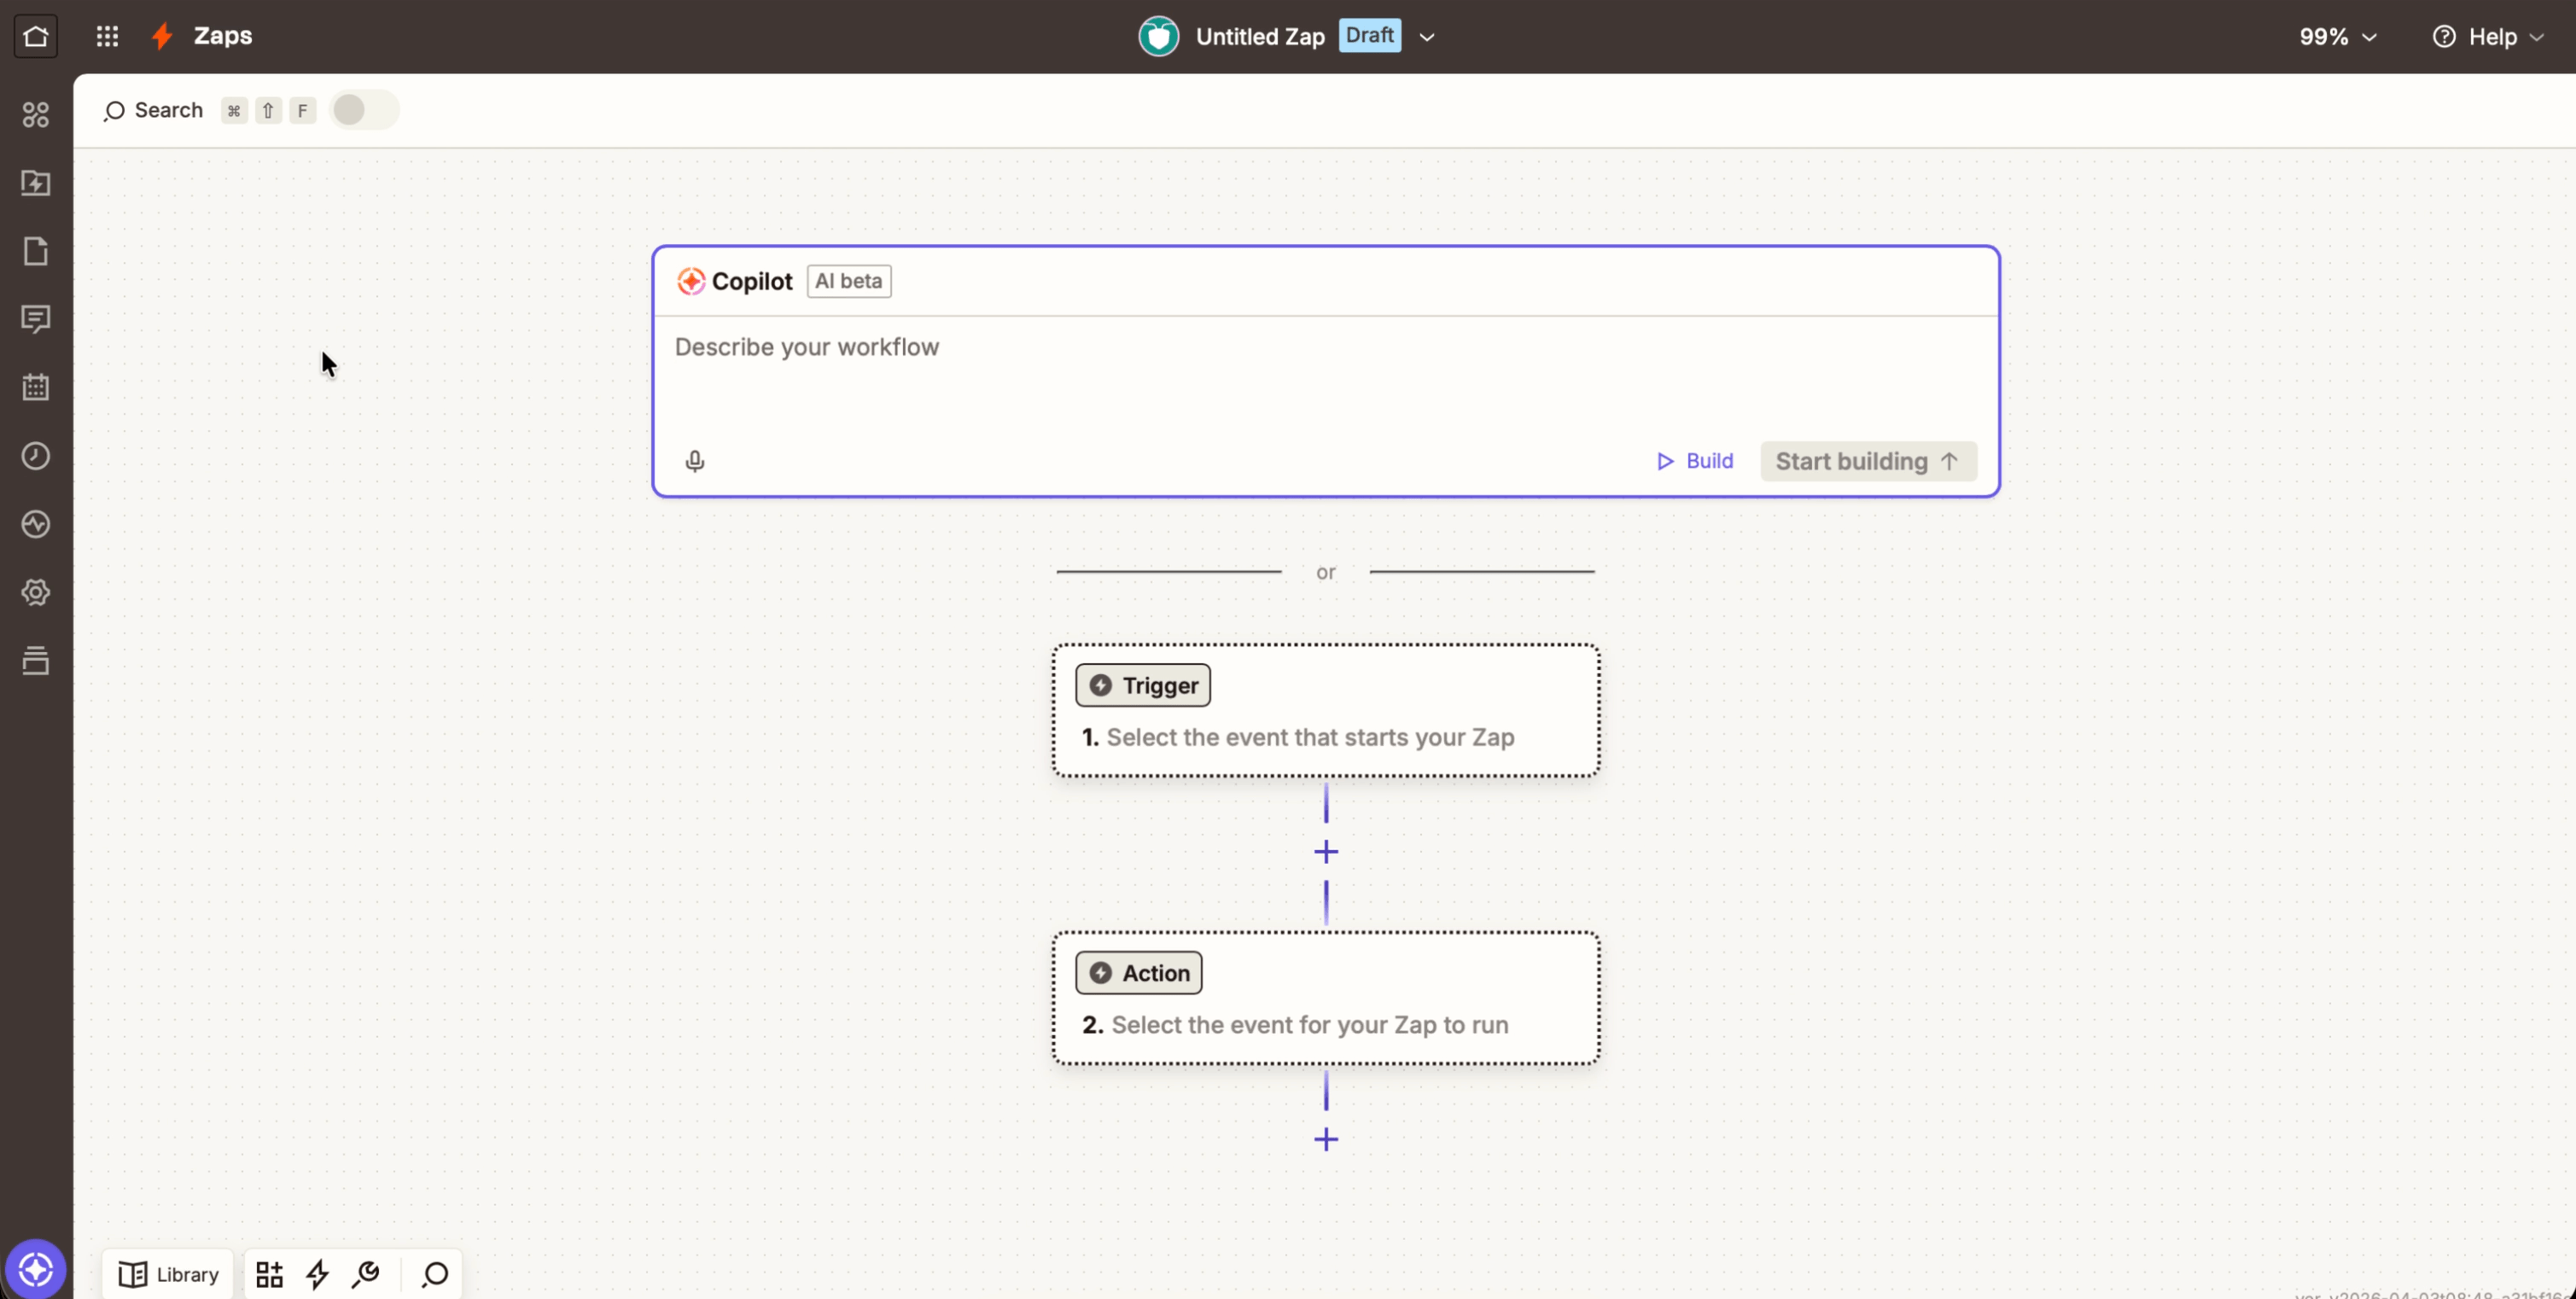Open the Tables calendar icon in the sidebar
This screenshot has width=2576, height=1299.
[36, 388]
